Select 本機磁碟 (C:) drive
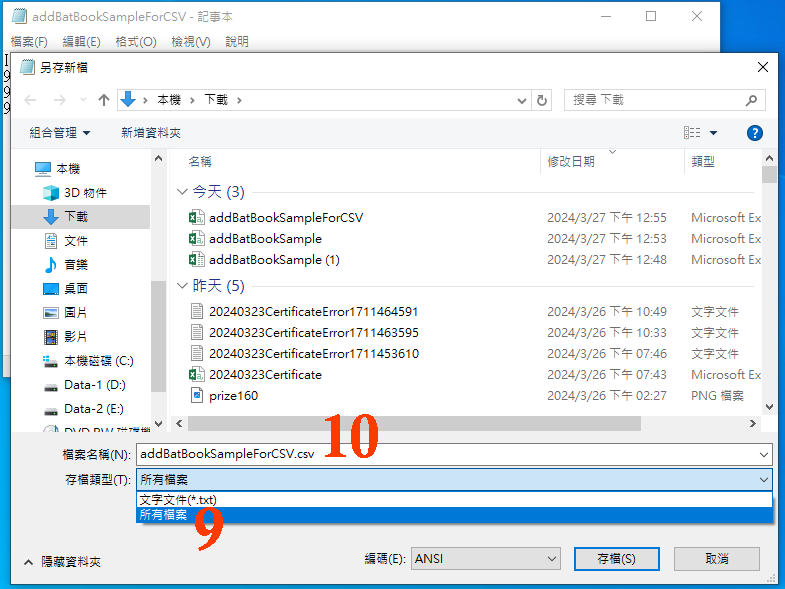 (98, 361)
